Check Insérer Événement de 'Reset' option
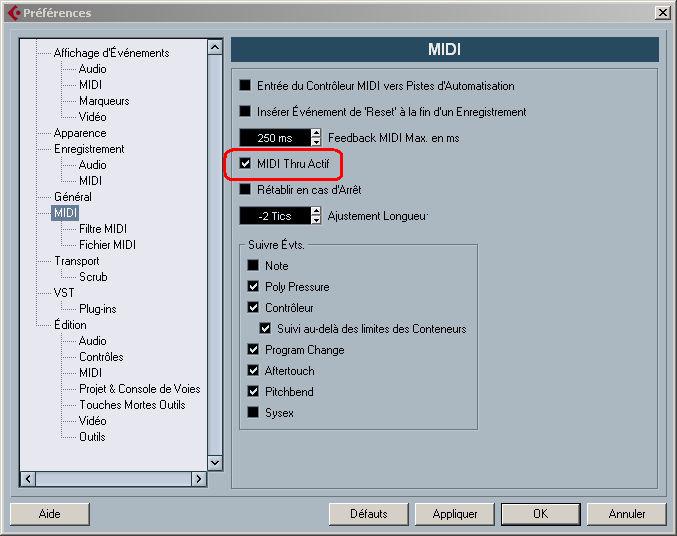Screen dimensions: 677x536 (x=245, y=111)
